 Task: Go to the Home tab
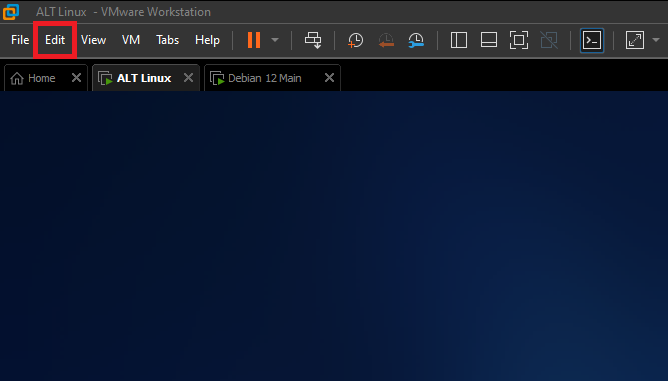(41, 78)
